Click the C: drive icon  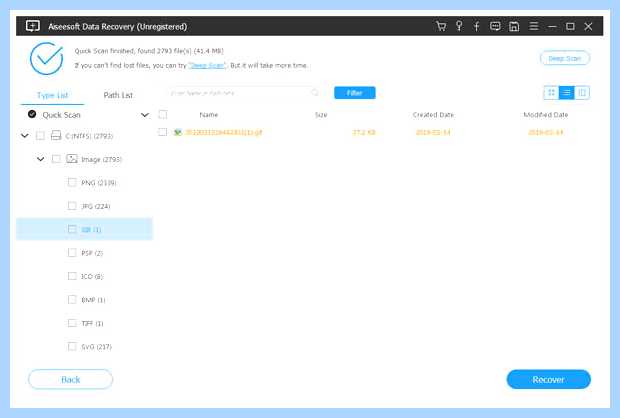(x=56, y=136)
